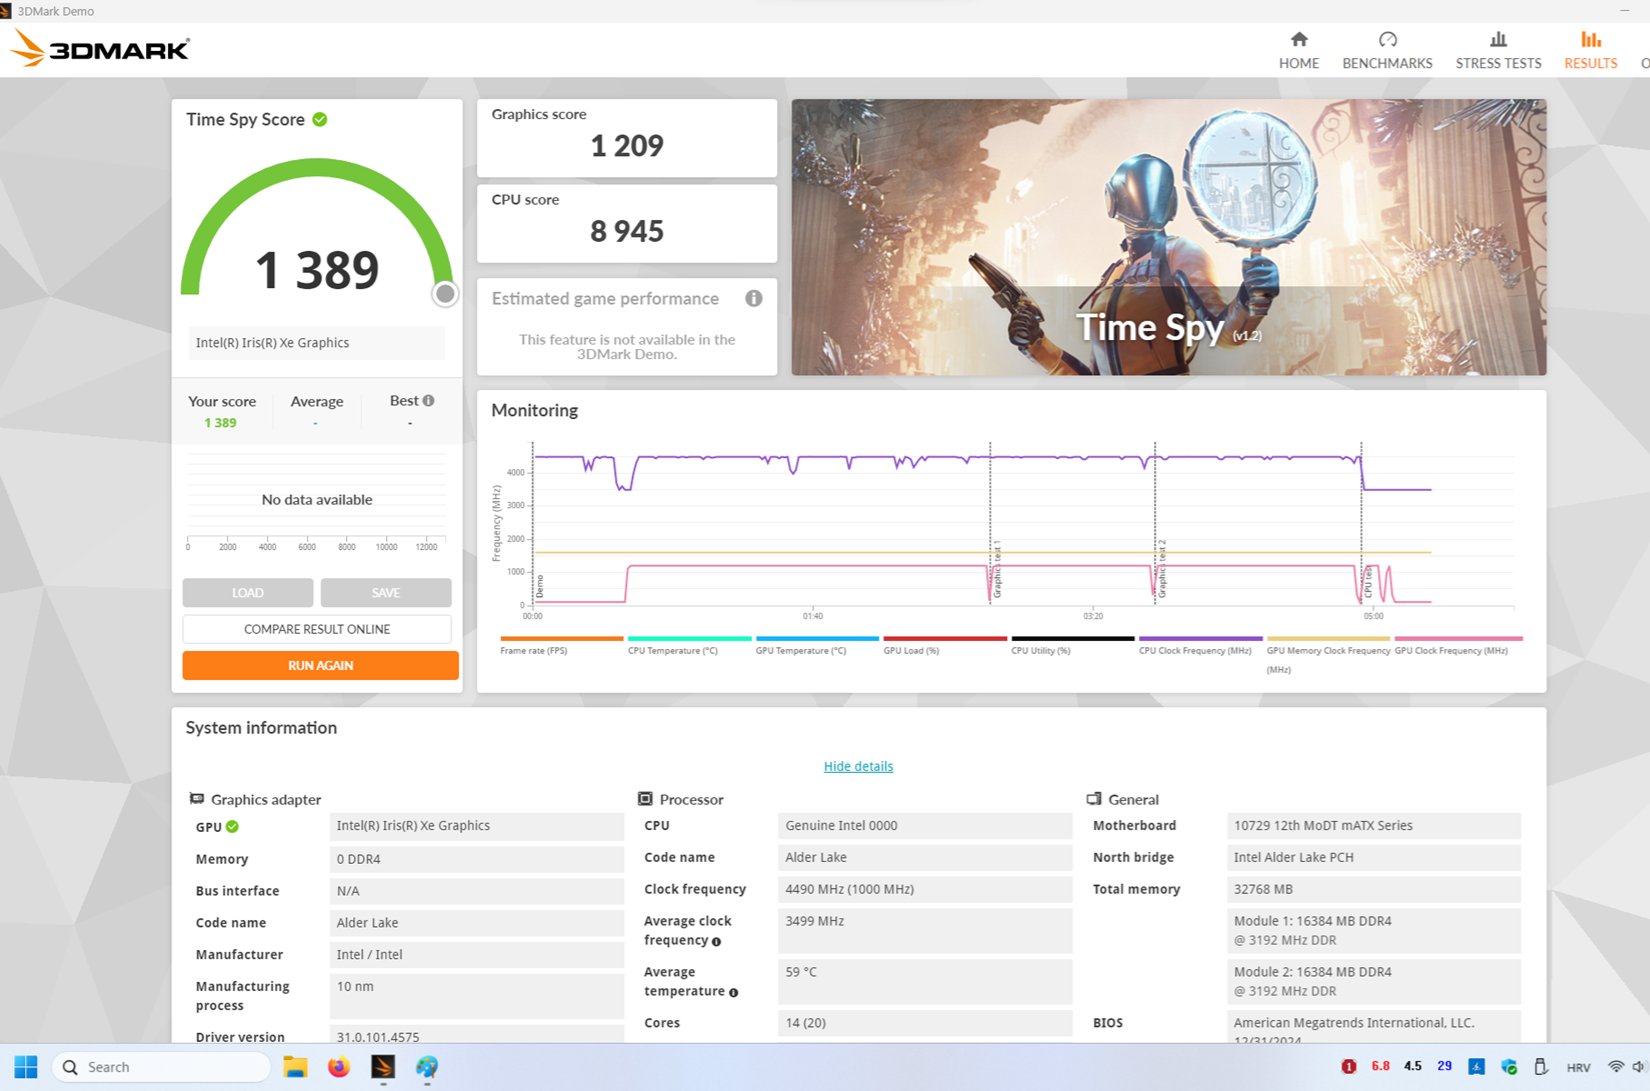Click the 3DMark taskbar icon

coord(383,1067)
